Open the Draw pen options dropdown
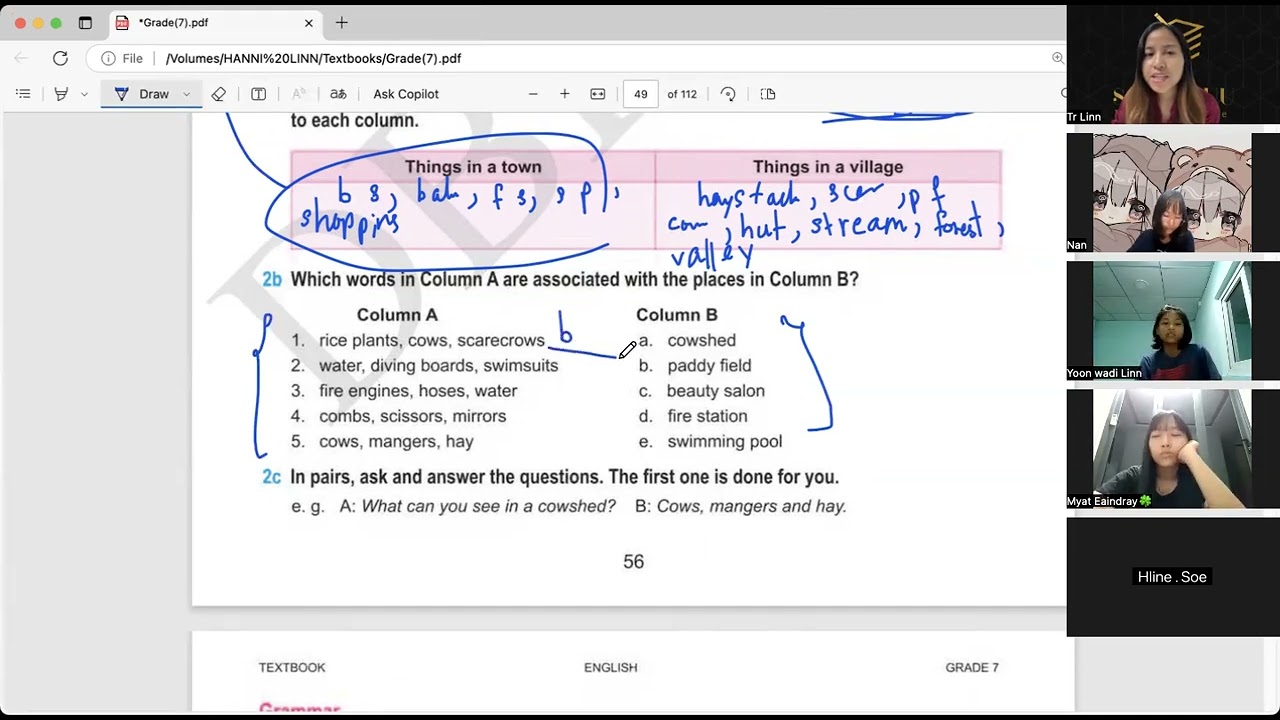The width and height of the screenshot is (1280, 720). point(186,94)
